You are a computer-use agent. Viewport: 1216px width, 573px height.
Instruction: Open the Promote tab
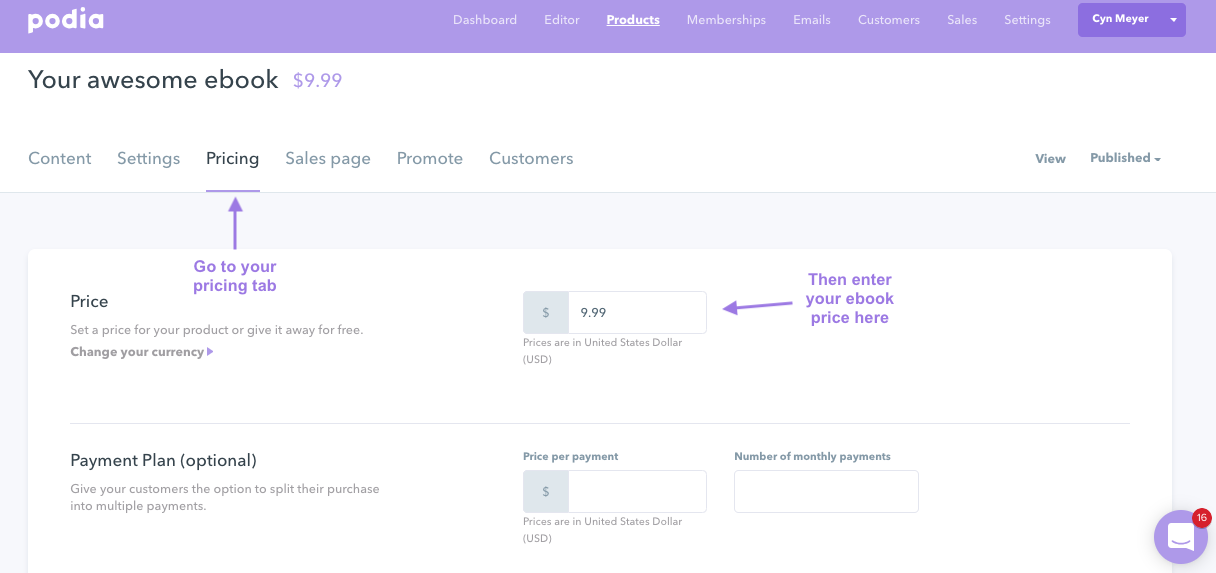click(x=430, y=158)
